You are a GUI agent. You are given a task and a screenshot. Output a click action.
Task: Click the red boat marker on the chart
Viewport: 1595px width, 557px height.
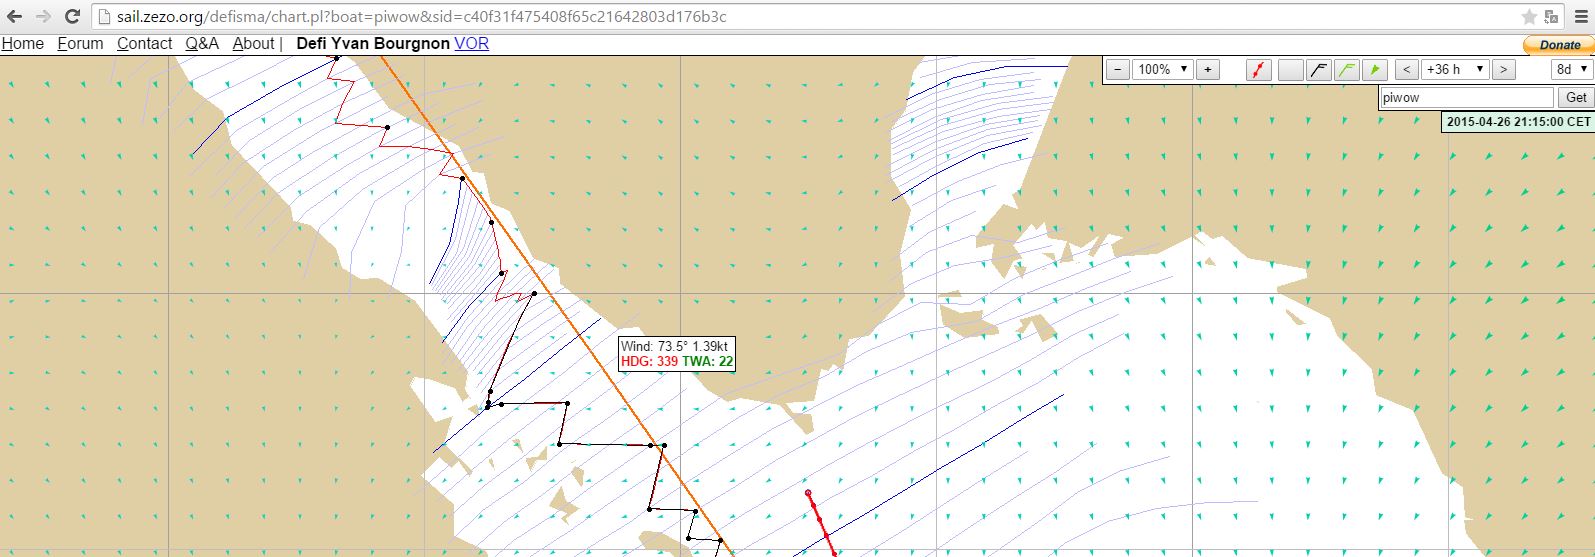pos(809,493)
